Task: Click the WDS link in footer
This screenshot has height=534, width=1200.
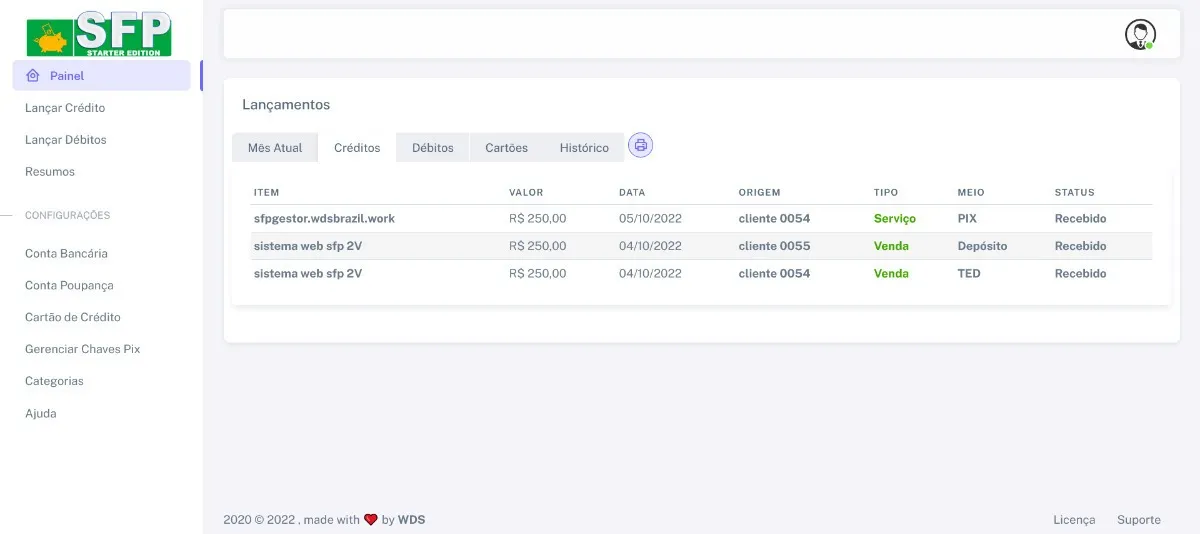Action: point(411,520)
